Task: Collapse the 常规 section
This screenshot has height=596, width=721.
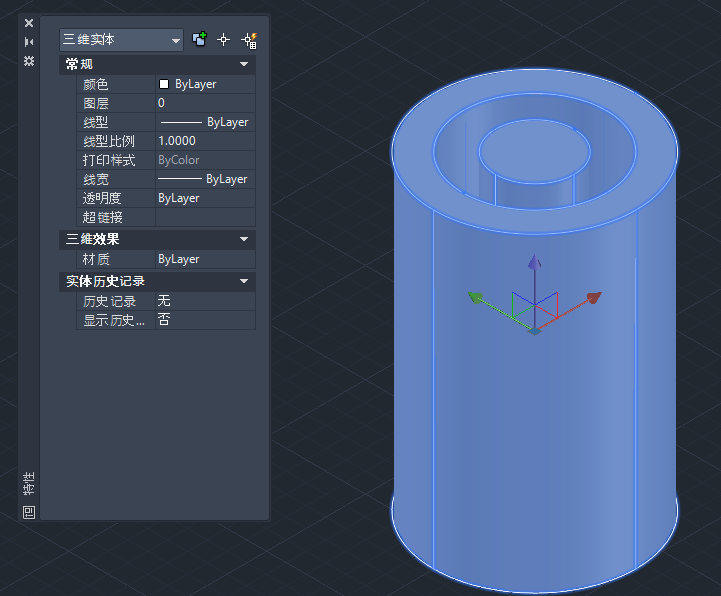Action: [x=244, y=64]
